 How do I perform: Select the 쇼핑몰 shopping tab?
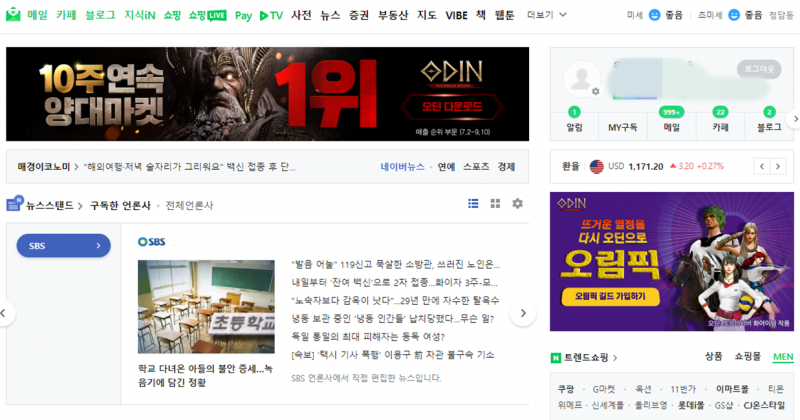click(747, 357)
